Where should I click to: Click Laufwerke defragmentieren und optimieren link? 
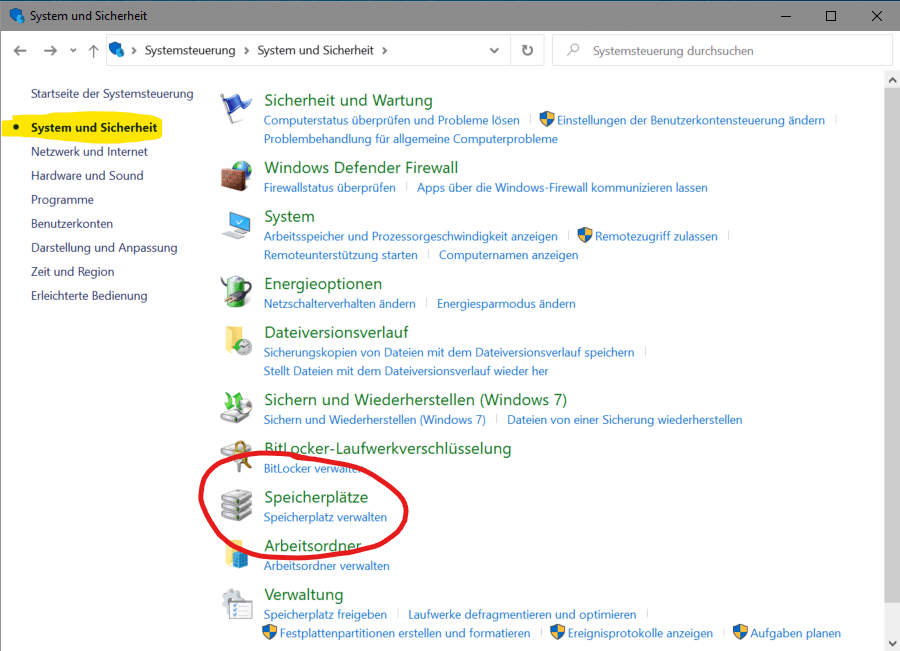(522, 615)
